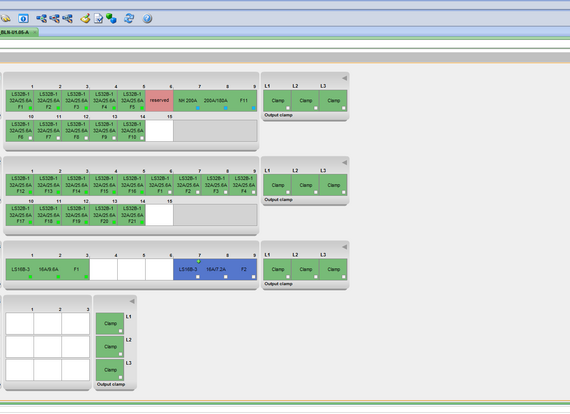Screen dimensions: 570x414
Task: Click the blue refresh arrows toolbar icon
Action: coord(129,18)
